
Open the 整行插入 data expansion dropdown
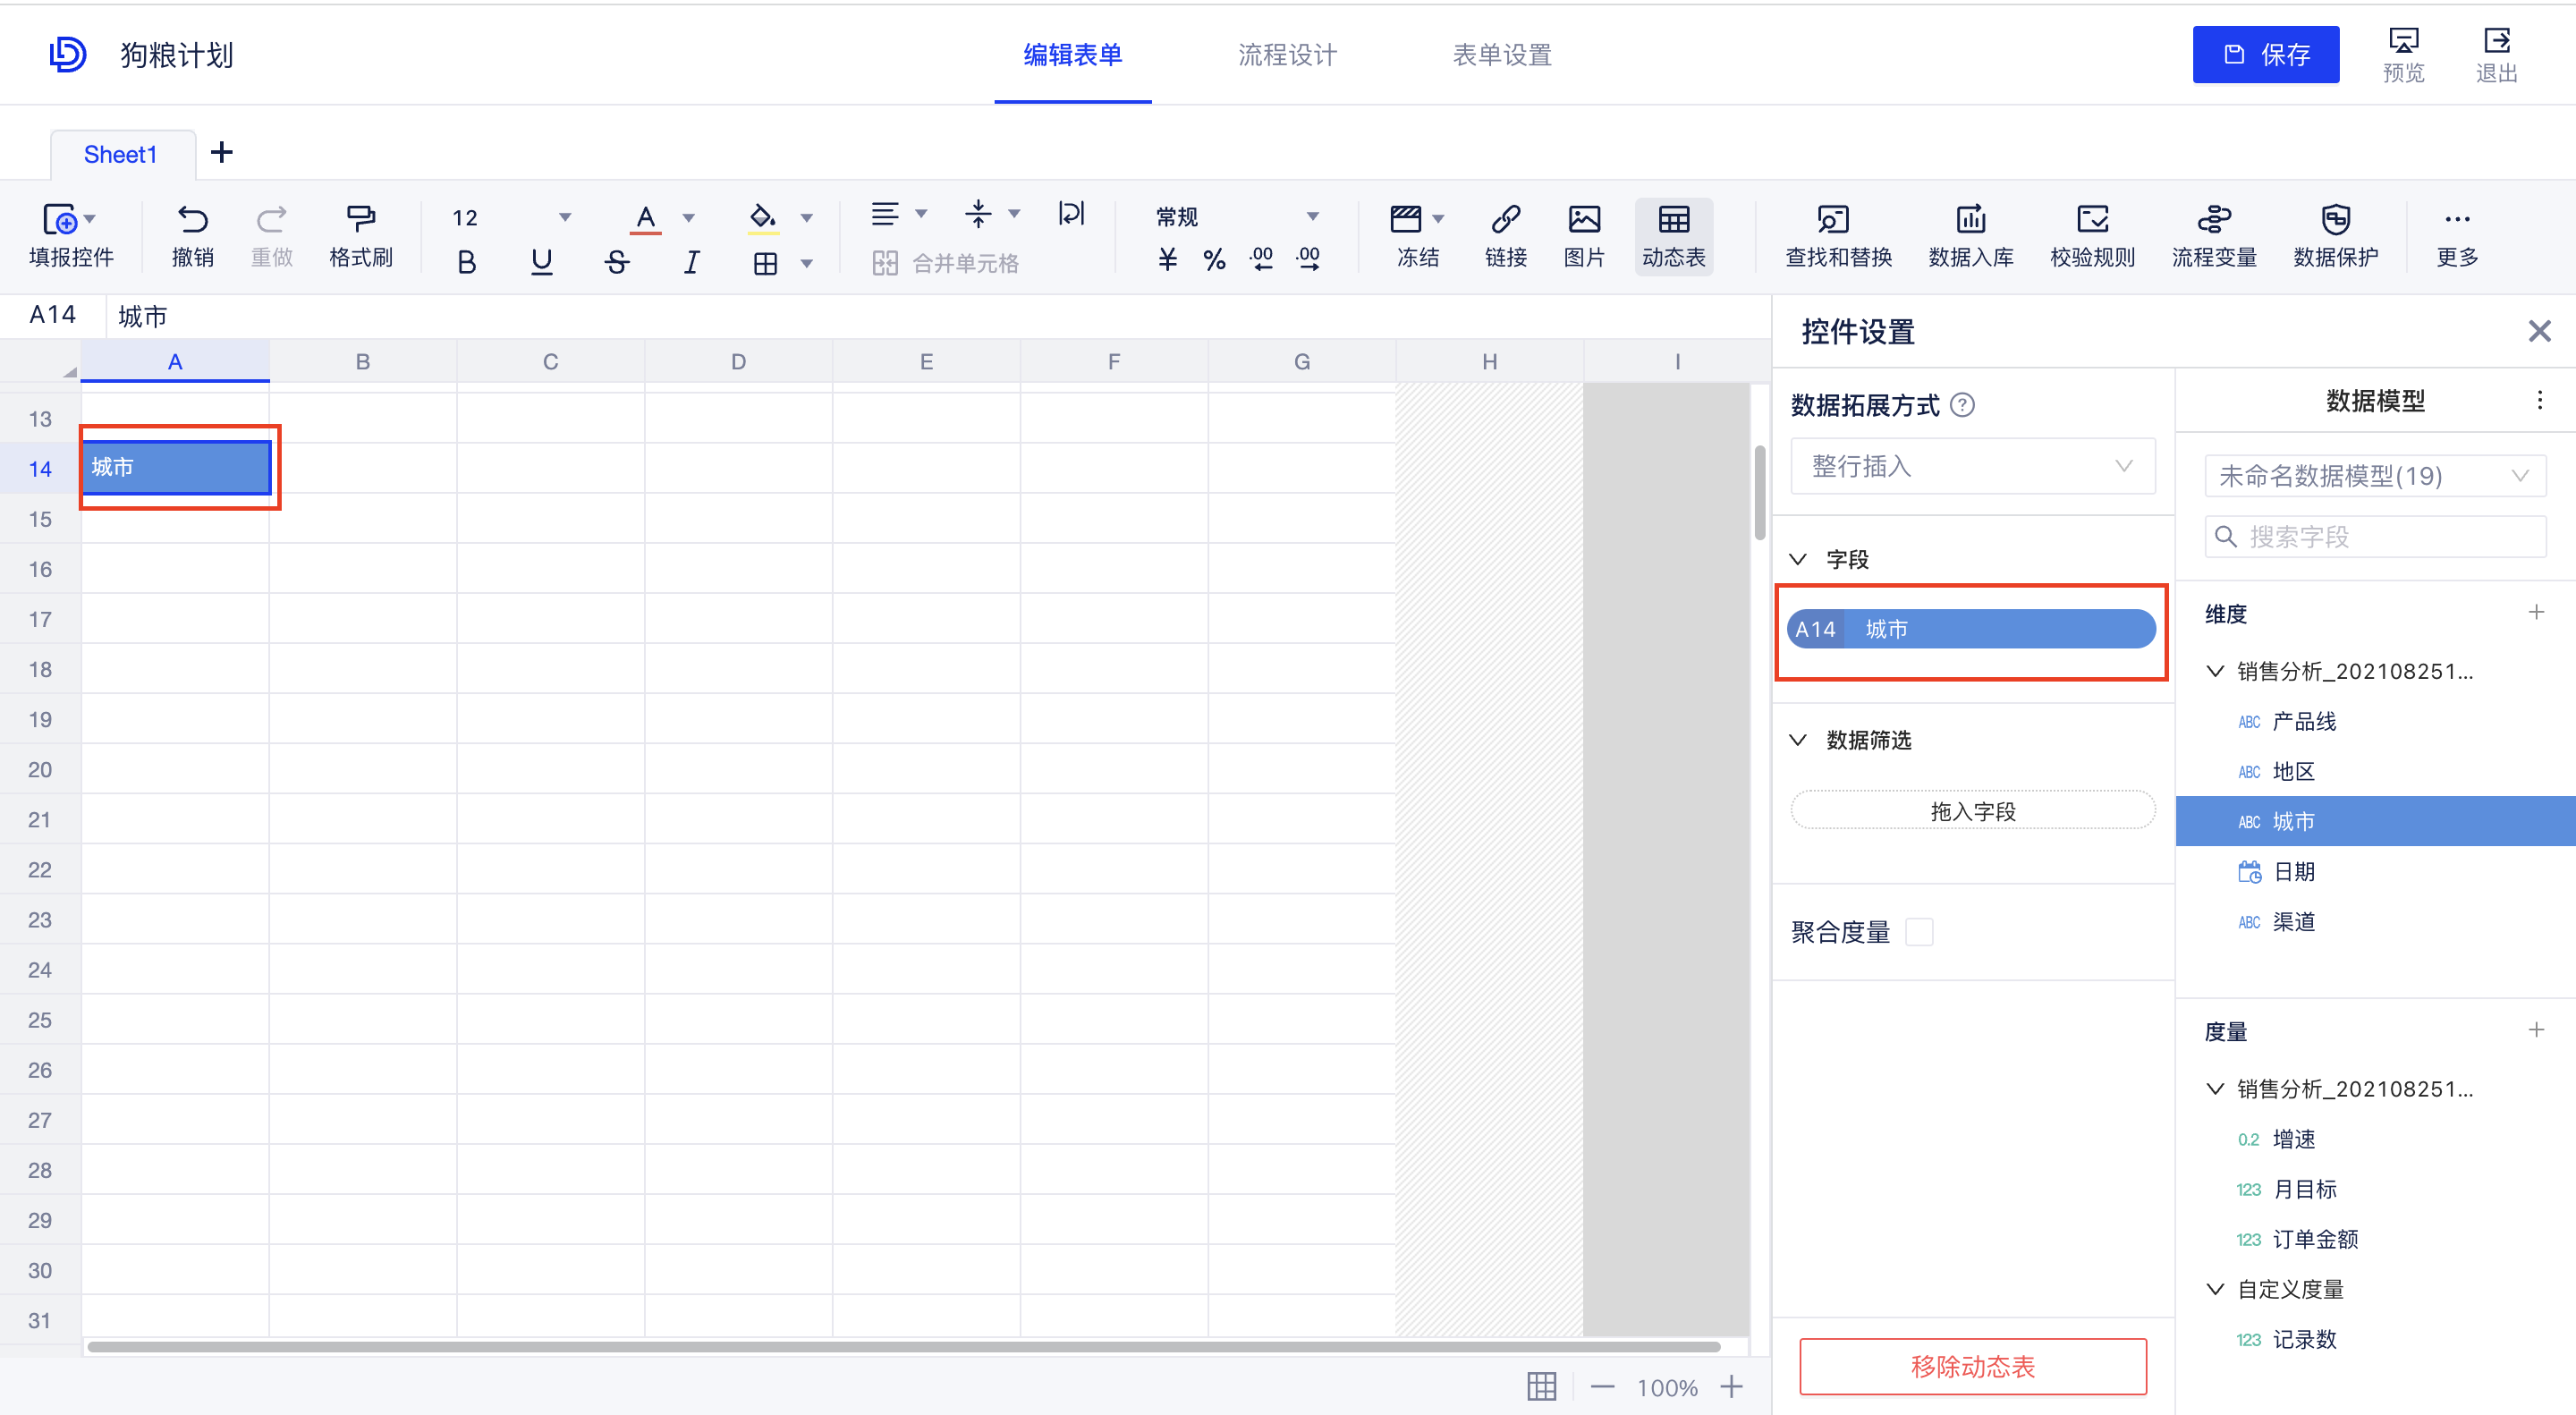point(1971,466)
